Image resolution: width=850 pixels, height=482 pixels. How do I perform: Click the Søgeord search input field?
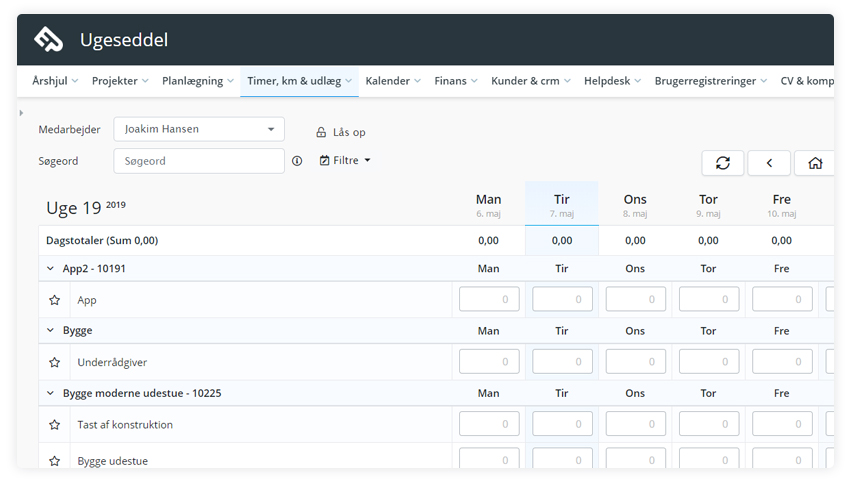coord(199,161)
